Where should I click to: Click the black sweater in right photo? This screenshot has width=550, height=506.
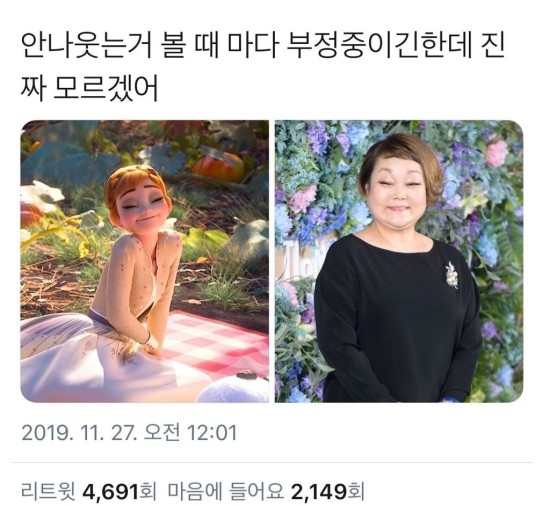tap(396, 316)
